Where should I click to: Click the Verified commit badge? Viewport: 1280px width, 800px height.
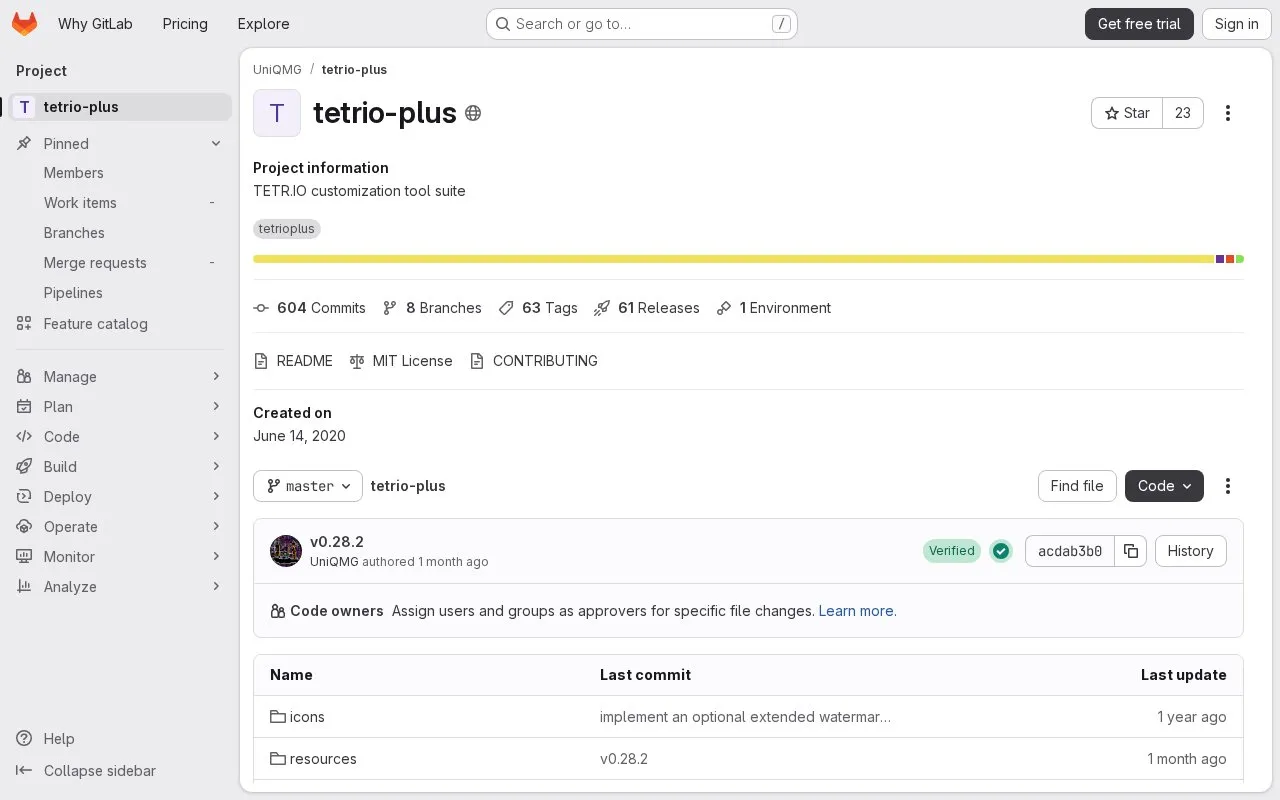(x=952, y=551)
